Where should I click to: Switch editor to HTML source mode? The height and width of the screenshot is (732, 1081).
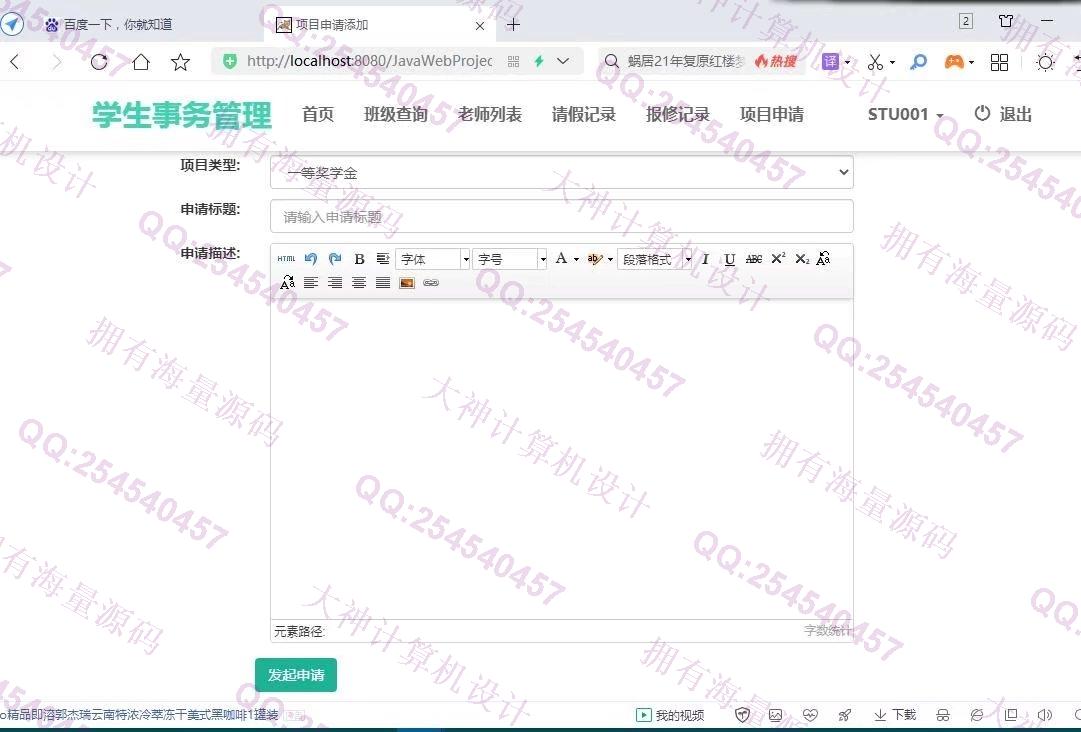[286, 259]
